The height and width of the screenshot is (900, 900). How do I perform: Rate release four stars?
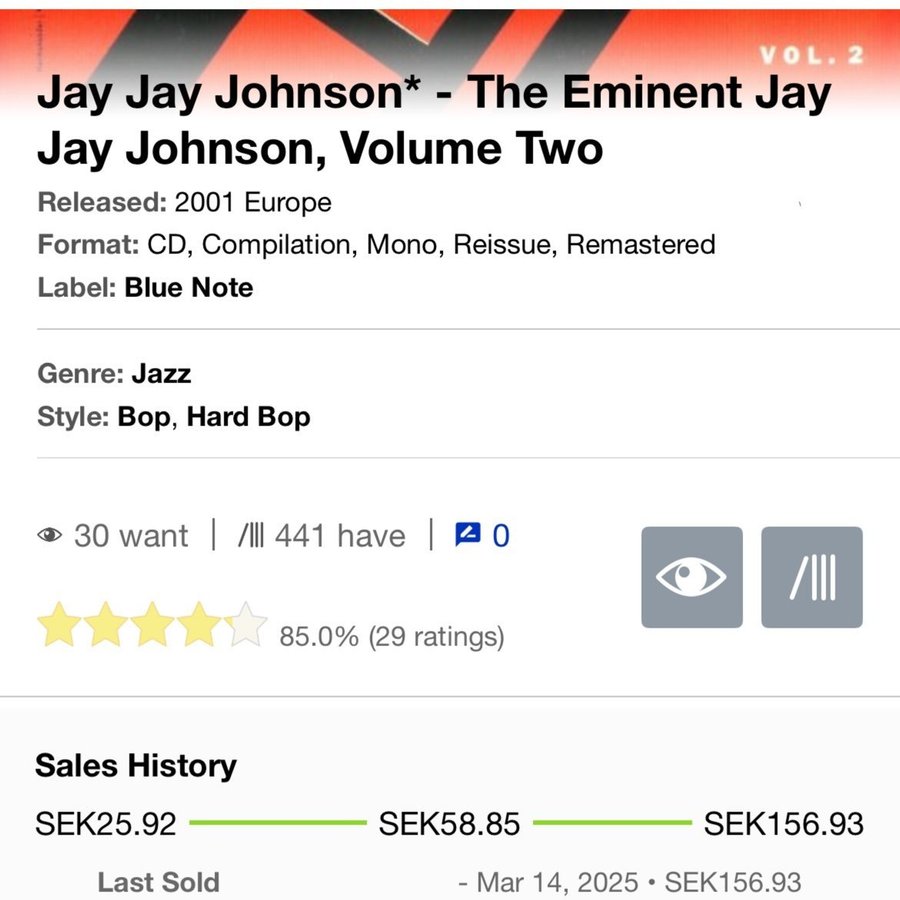[x=199, y=625]
